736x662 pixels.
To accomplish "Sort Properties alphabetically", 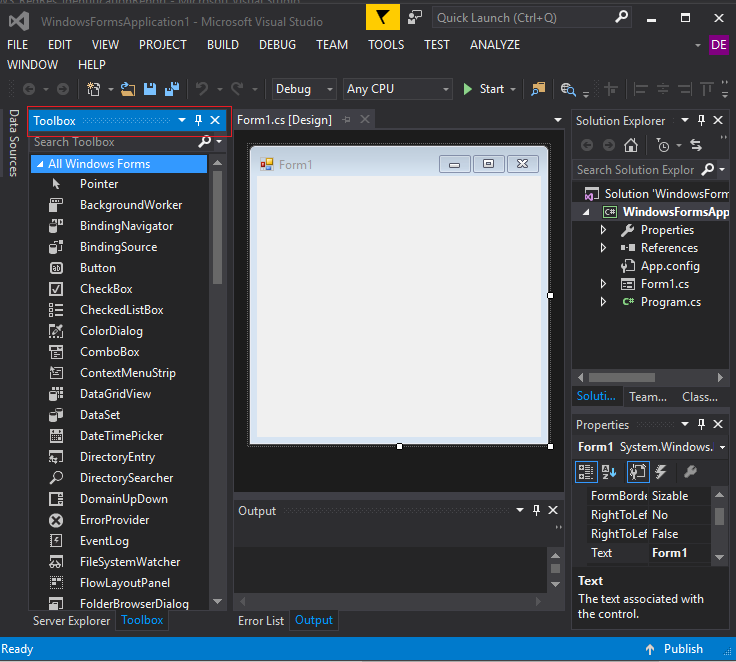I will [609, 472].
